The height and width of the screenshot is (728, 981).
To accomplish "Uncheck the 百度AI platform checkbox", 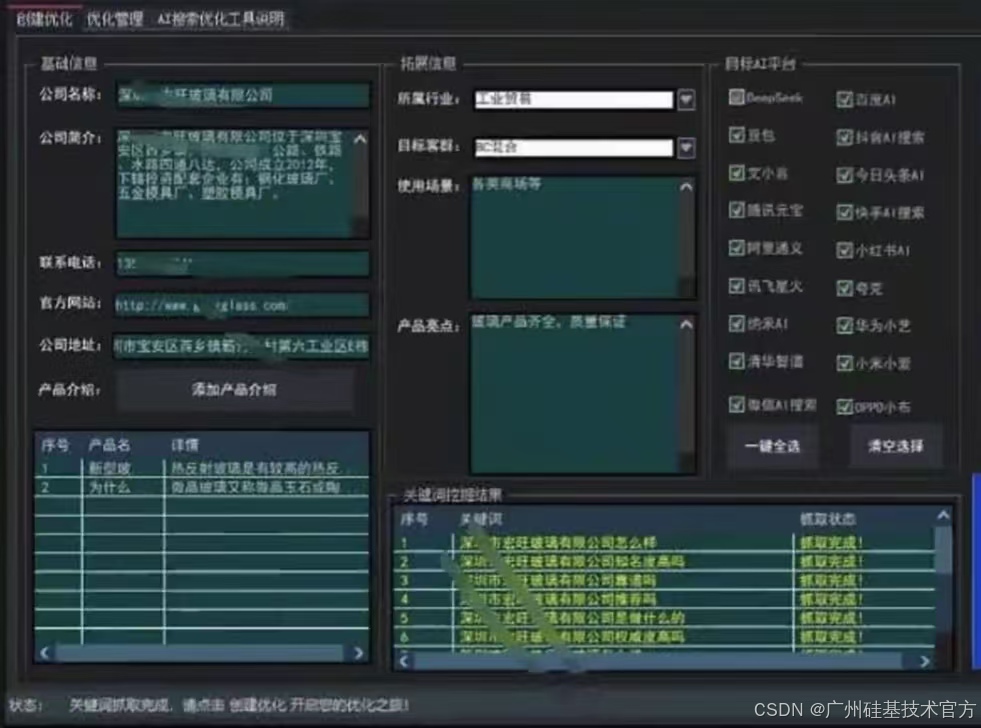I will pyautogui.click(x=844, y=99).
